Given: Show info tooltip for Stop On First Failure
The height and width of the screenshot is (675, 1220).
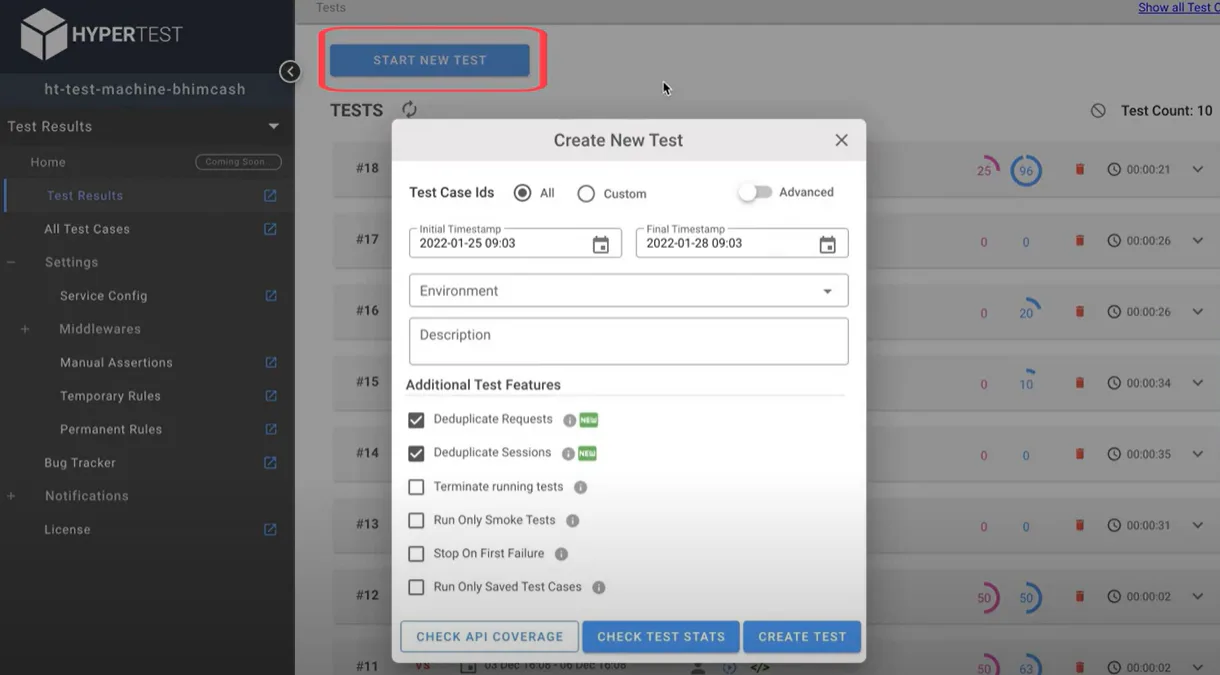Looking at the screenshot, I should [x=561, y=554].
